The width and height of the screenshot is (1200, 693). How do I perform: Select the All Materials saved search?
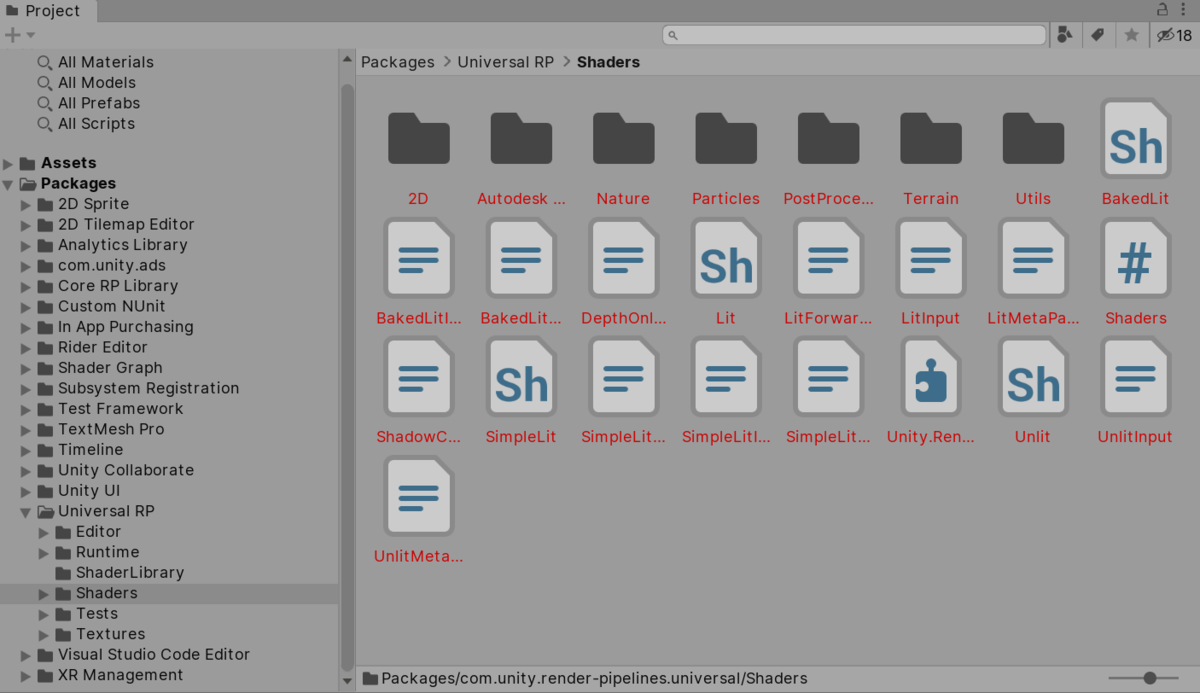[96, 62]
